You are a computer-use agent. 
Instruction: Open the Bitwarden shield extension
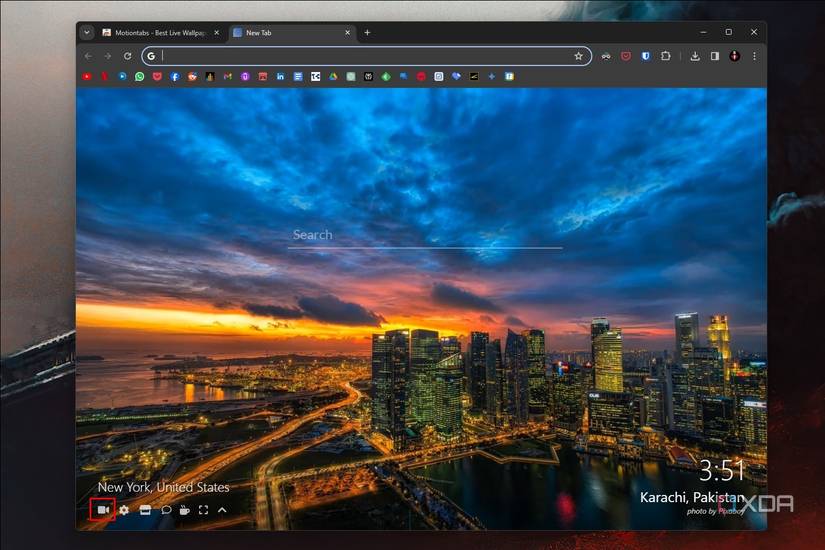tap(646, 56)
